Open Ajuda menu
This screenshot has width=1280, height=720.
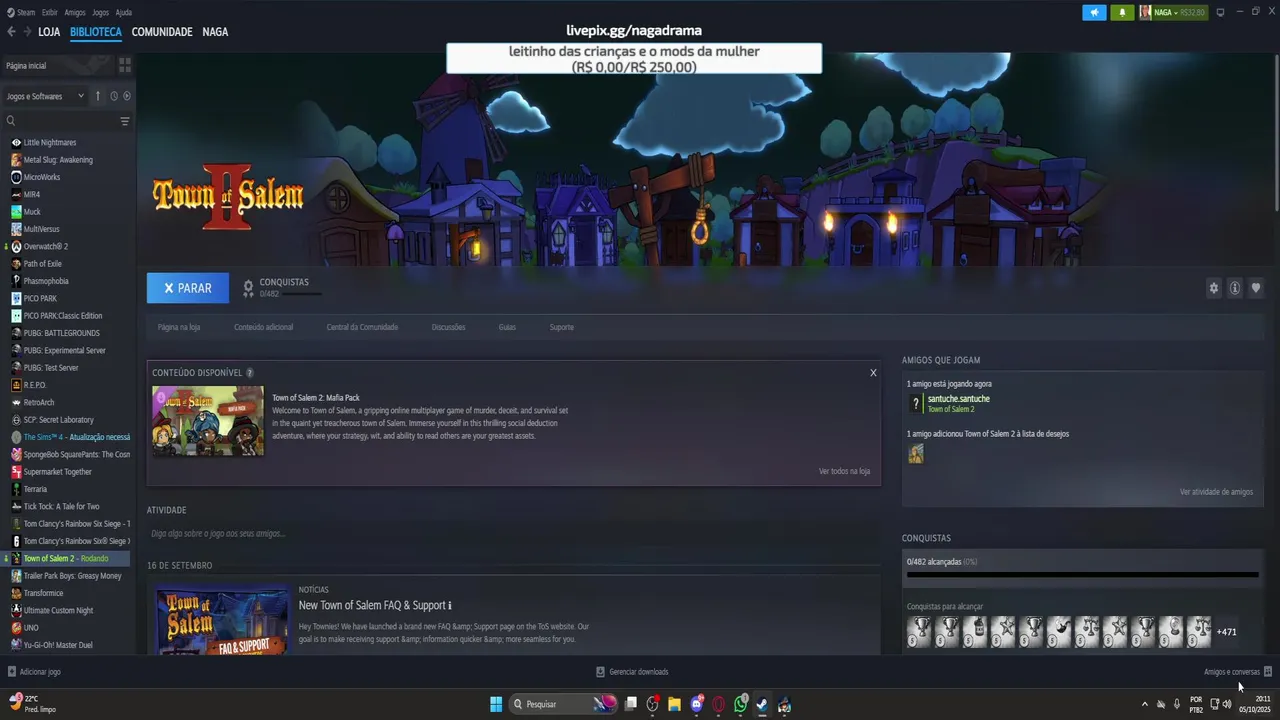tap(124, 12)
